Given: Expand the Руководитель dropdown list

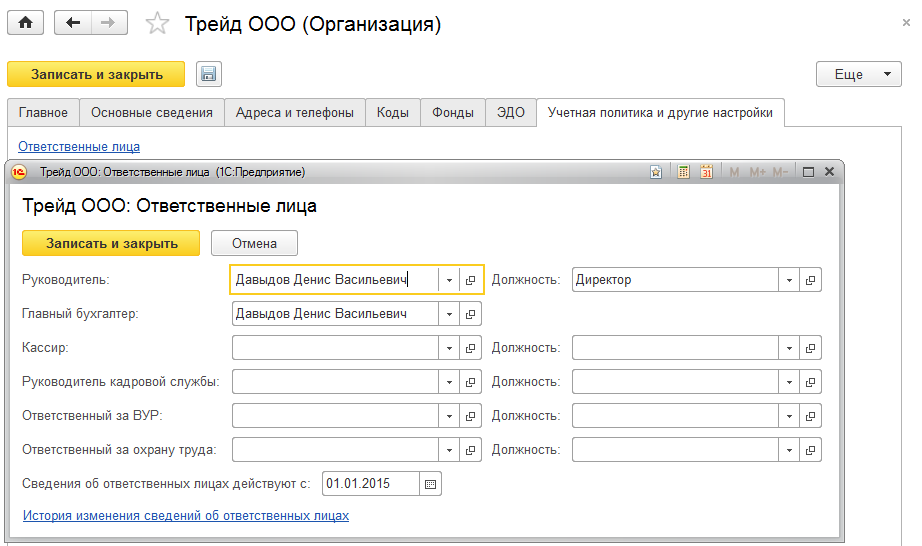Looking at the screenshot, I should coord(449,280).
